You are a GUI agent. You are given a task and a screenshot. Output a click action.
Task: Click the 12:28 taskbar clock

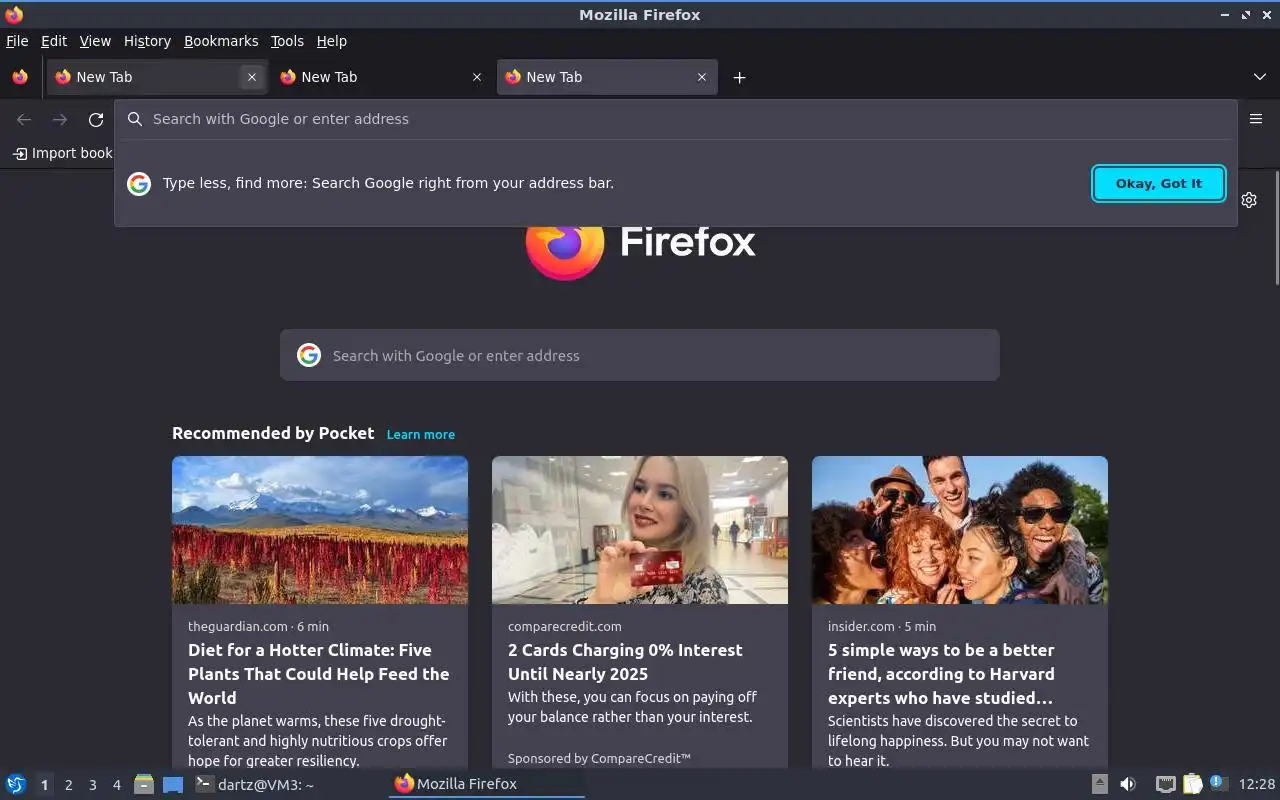(x=1257, y=784)
